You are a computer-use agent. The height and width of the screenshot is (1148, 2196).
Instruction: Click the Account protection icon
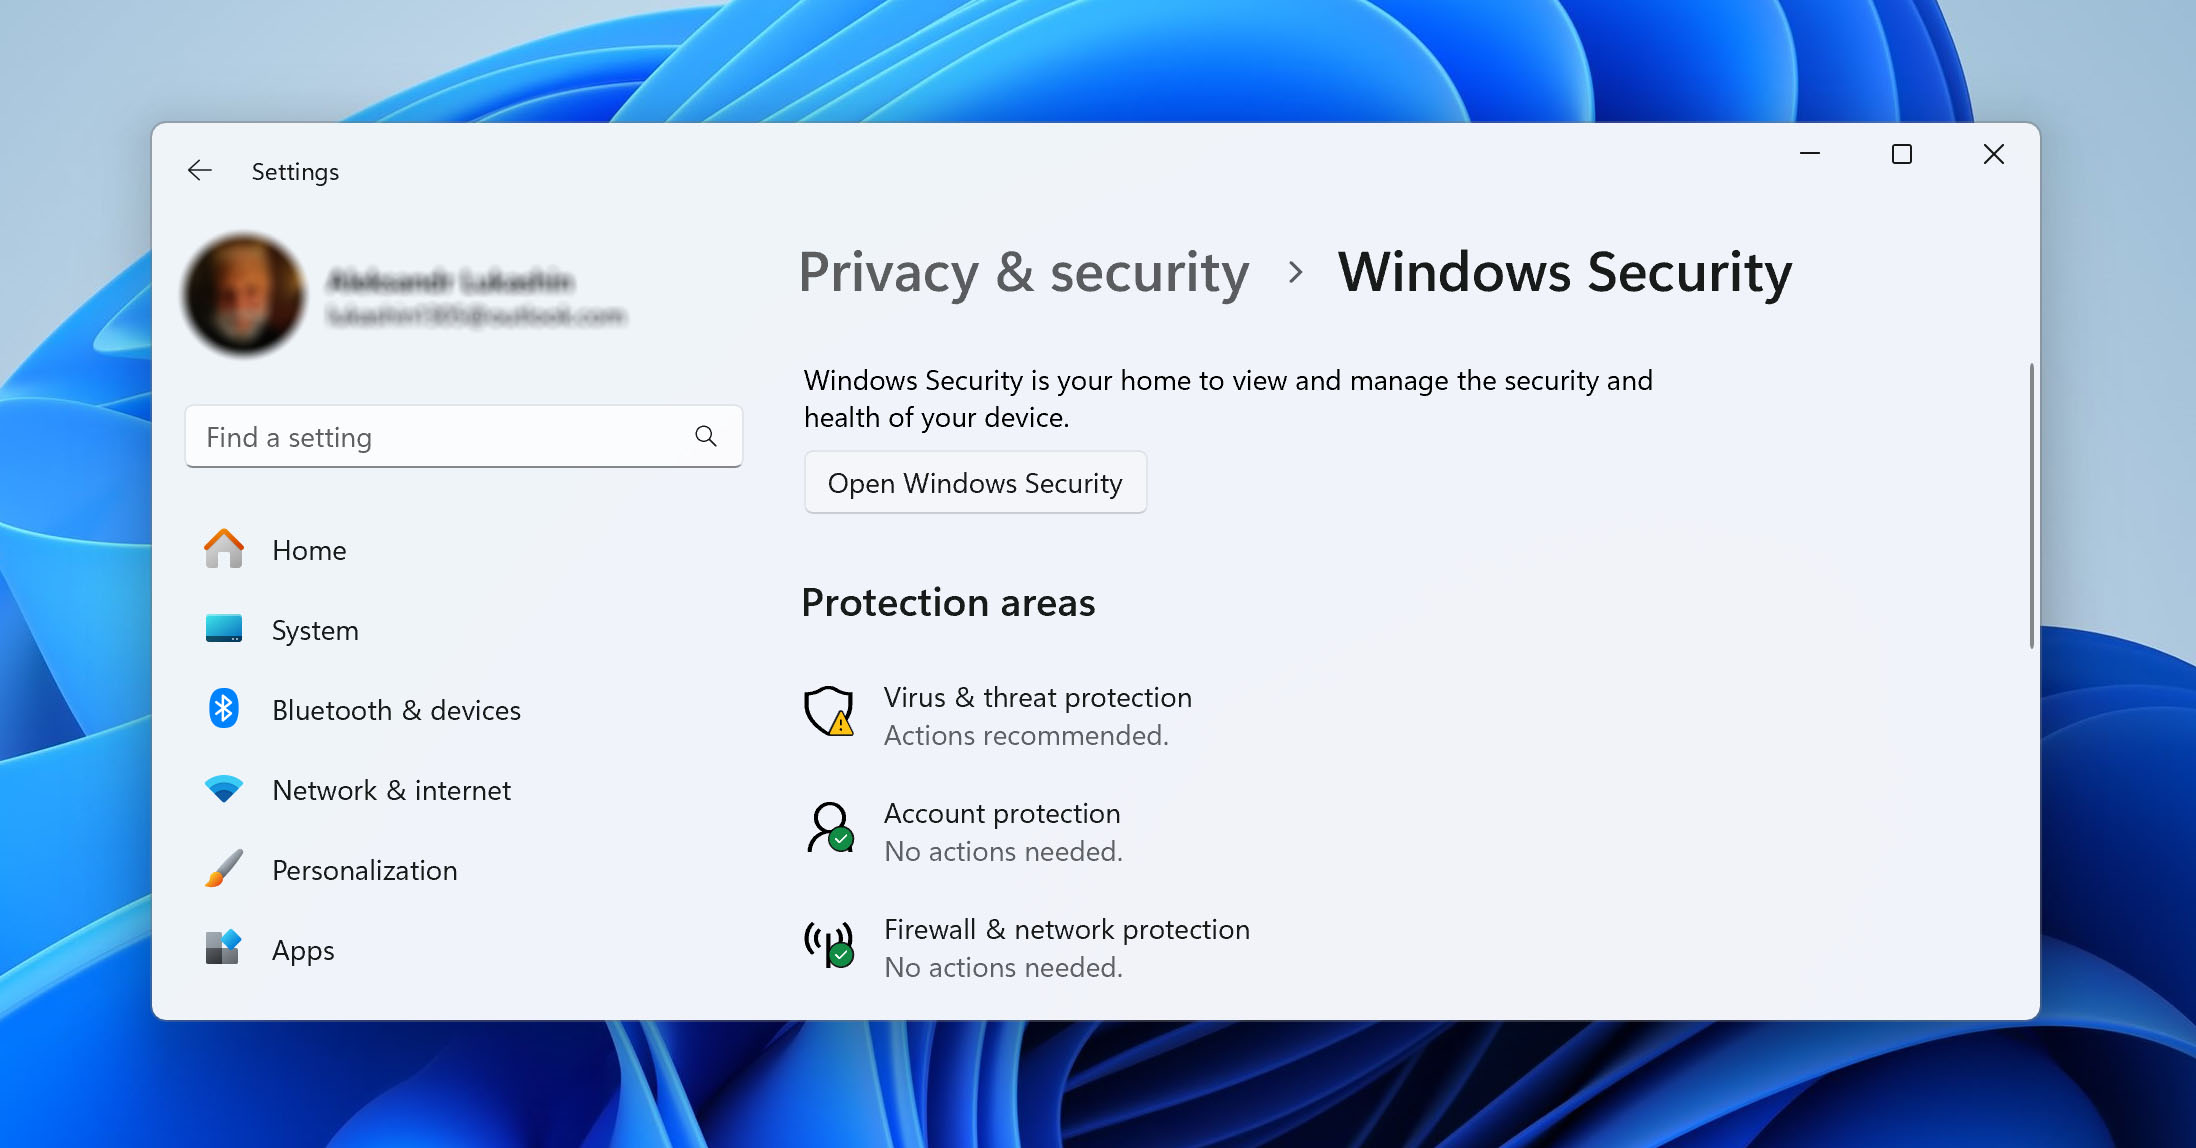point(829,828)
